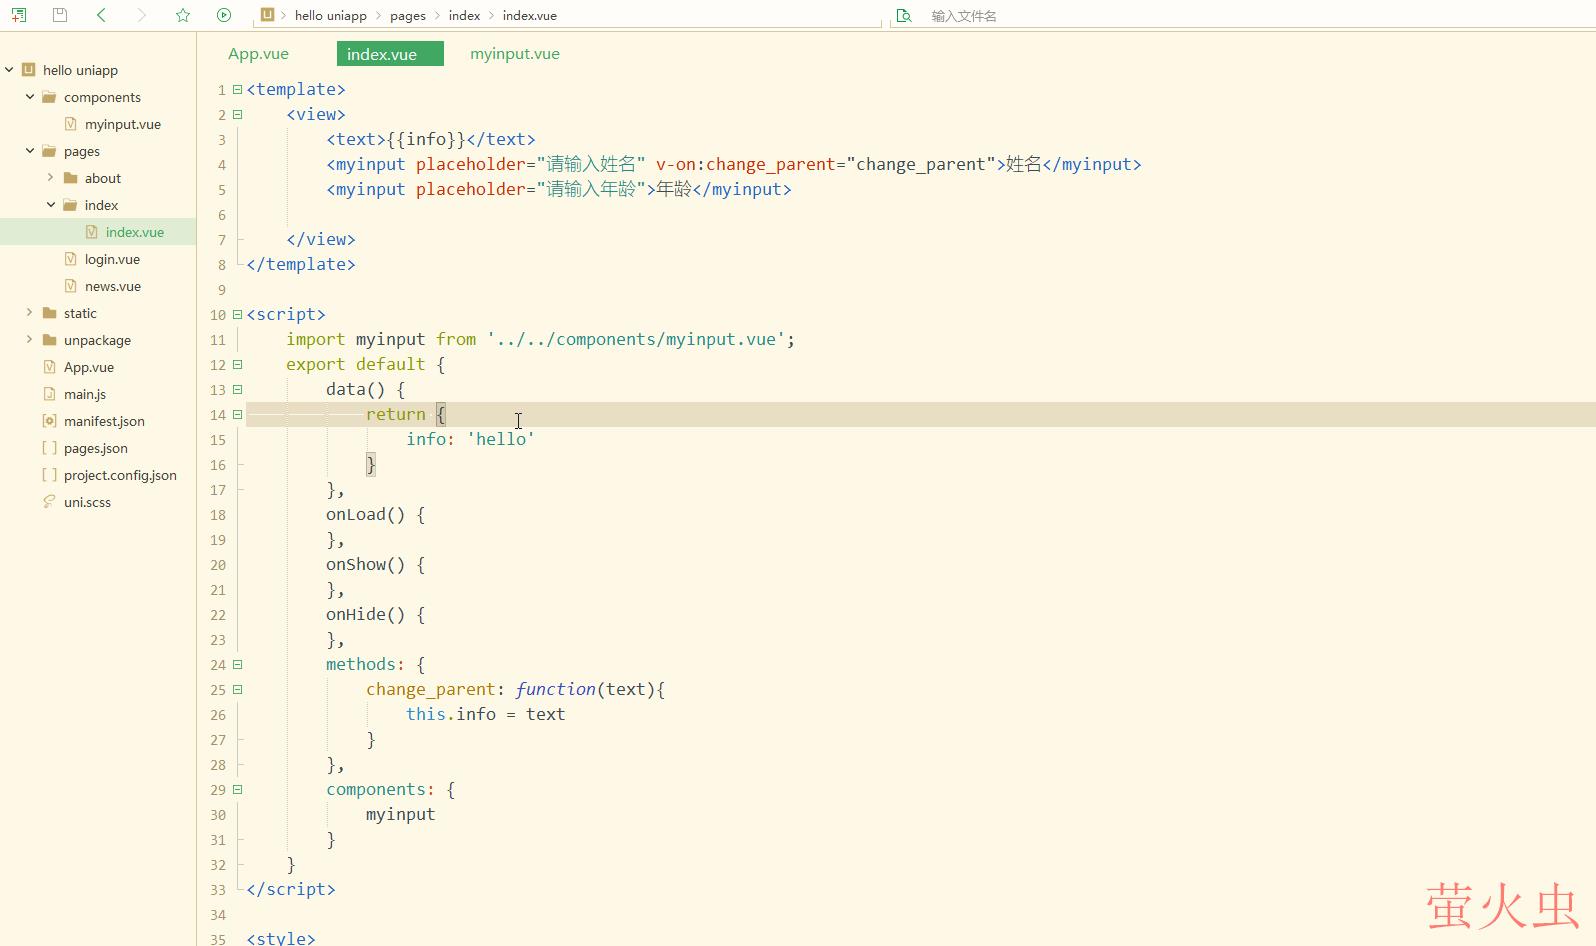Collapse the hello uniapp project root
This screenshot has height=946, width=1596.
pyautogui.click(x=9, y=70)
